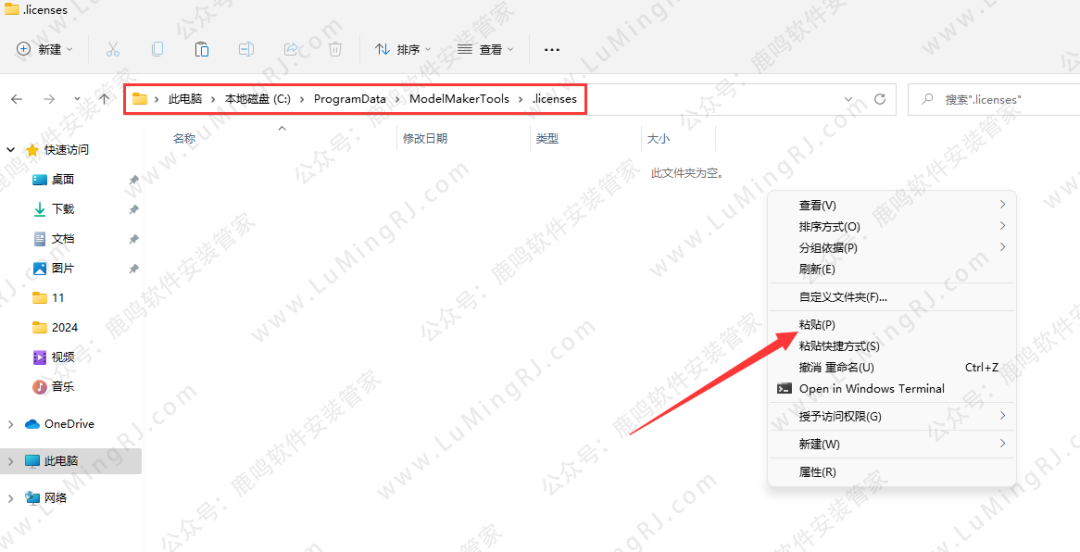Viewport: 1080px width, 552px height.
Task: Click the Copy icon in toolbar
Action: point(158,49)
